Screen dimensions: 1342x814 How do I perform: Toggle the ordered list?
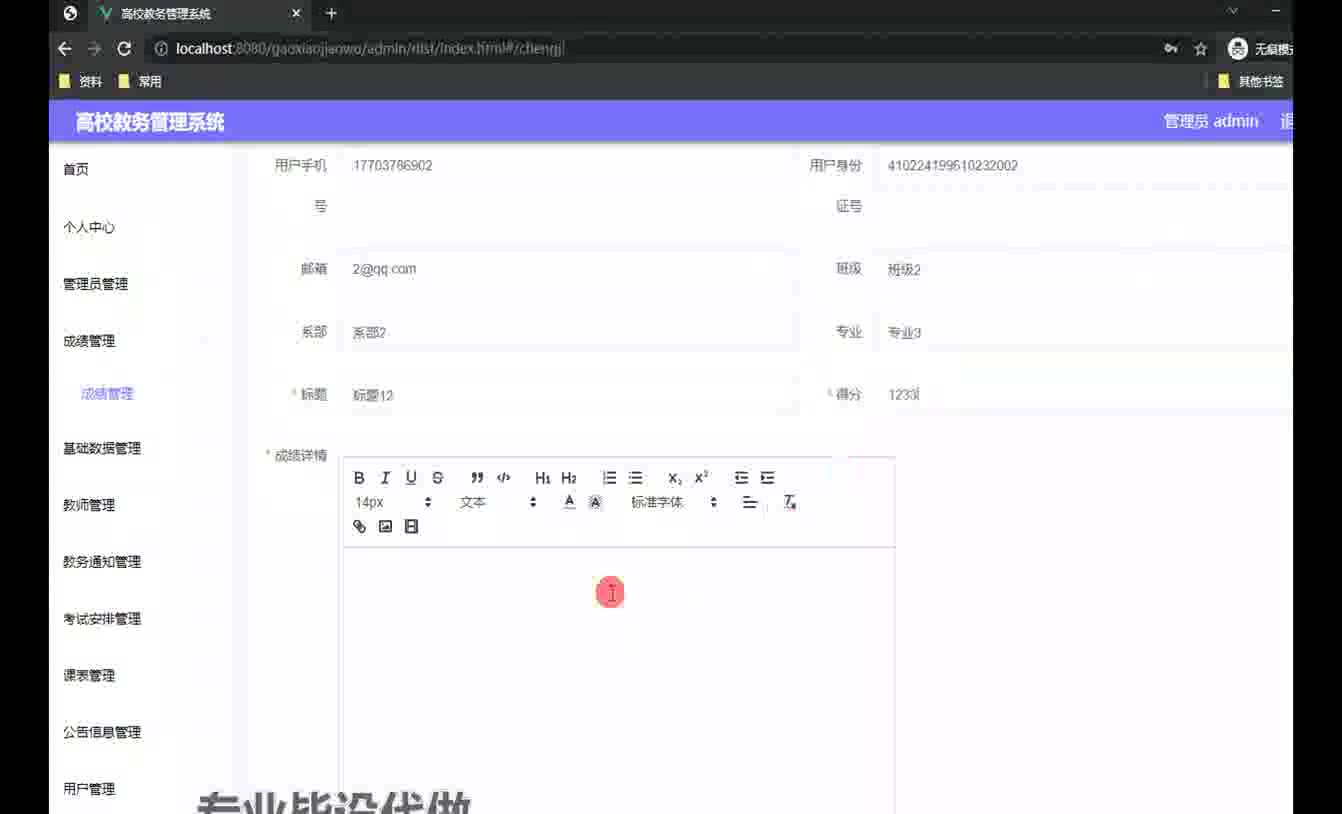coord(609,478)
